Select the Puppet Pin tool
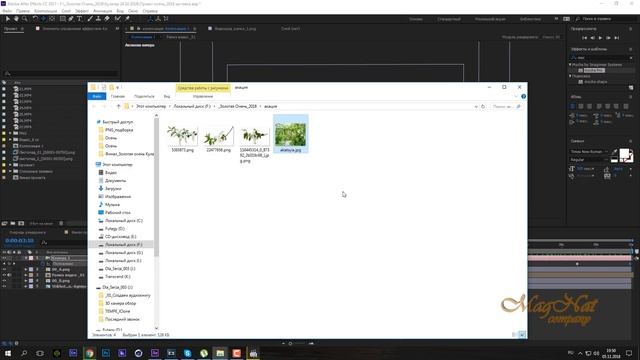The width and height of the screenshot is (640, 360). coord(127,19)
